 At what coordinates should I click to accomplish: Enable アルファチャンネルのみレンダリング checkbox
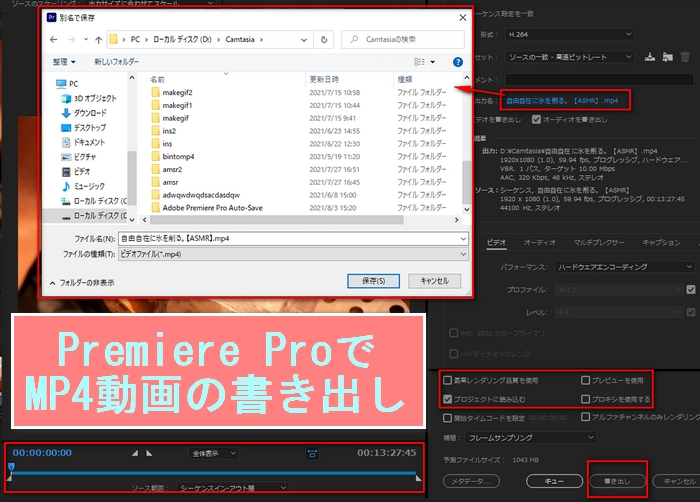click(585, 417)
